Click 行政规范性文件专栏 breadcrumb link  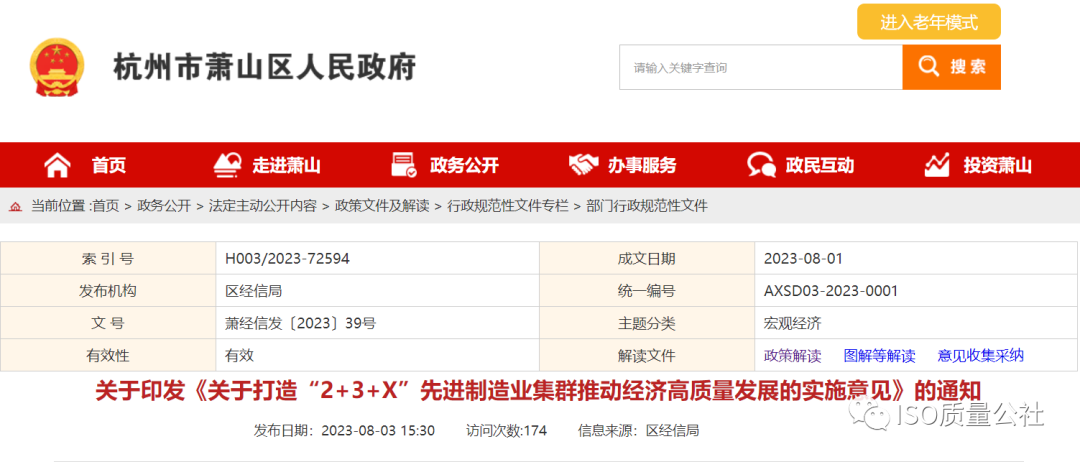pyautogui.click(x=508, y=205)
